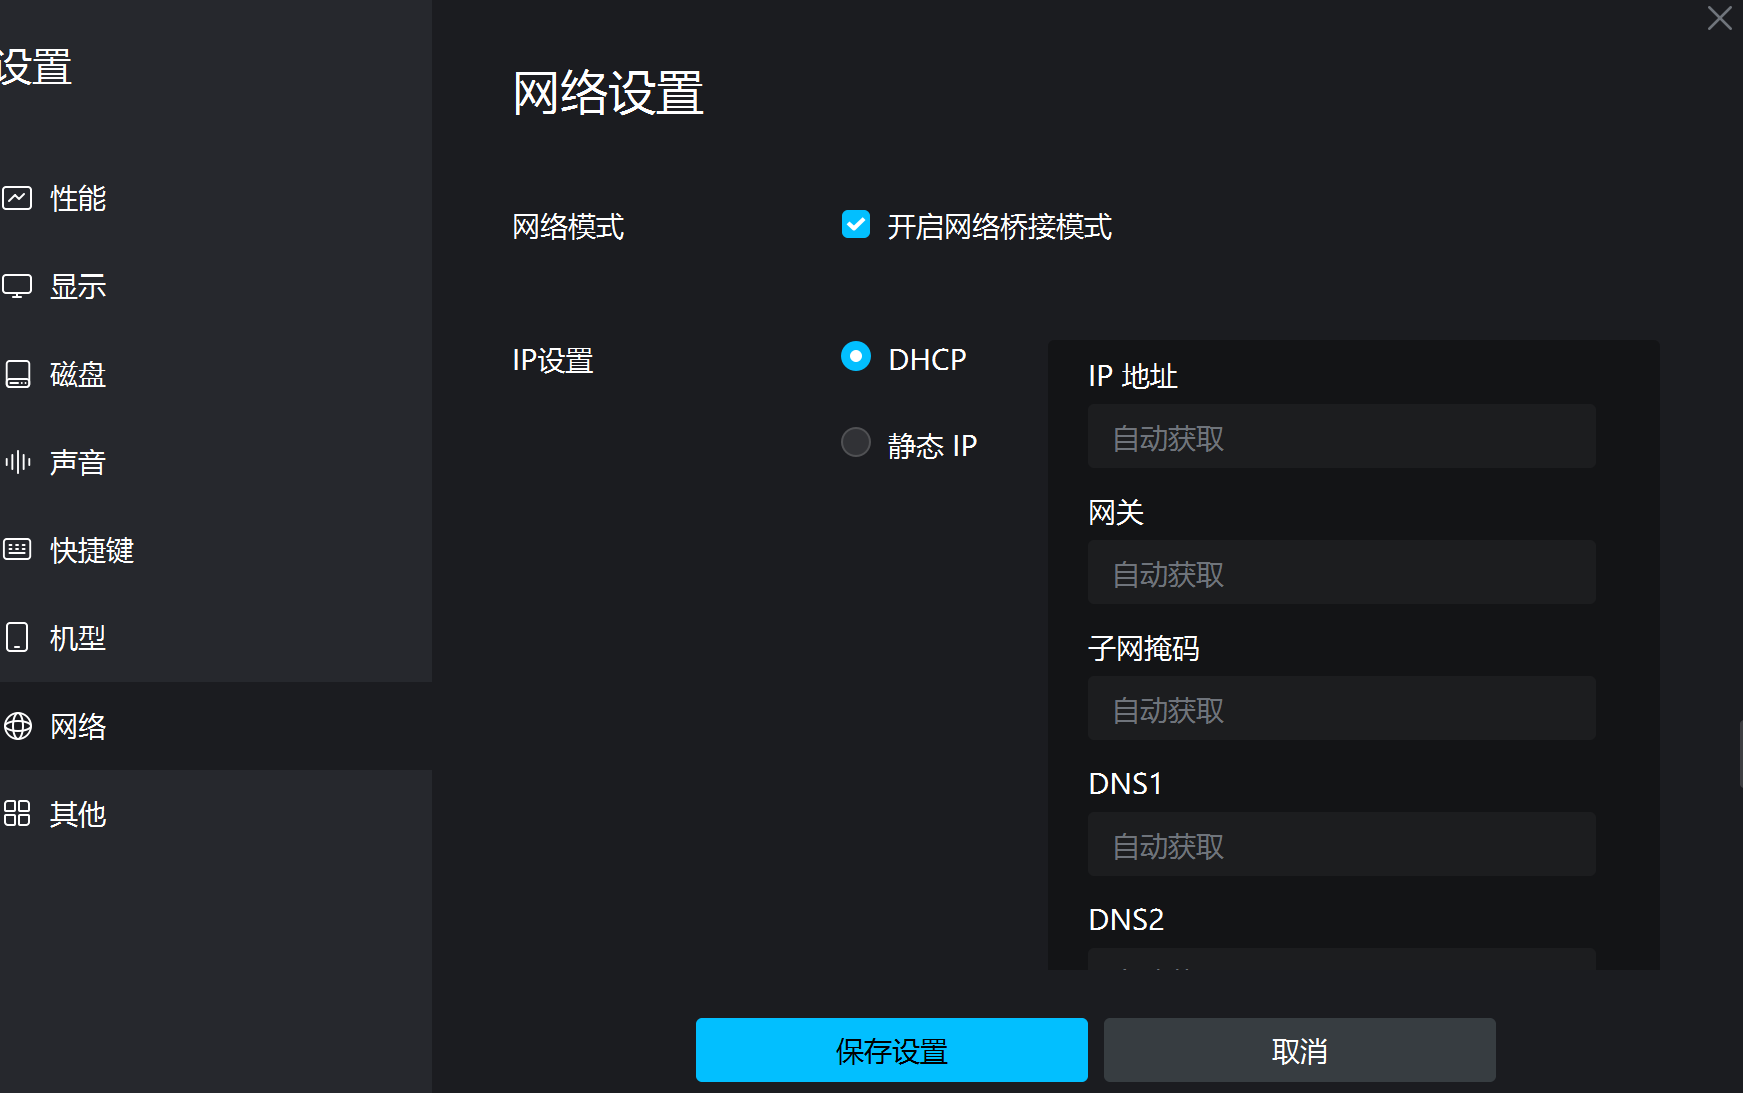Click the vertical scrollbar on the right edge
Screen dimensions: 1743x1093
pyautogui.click(x=1740, y=754)
